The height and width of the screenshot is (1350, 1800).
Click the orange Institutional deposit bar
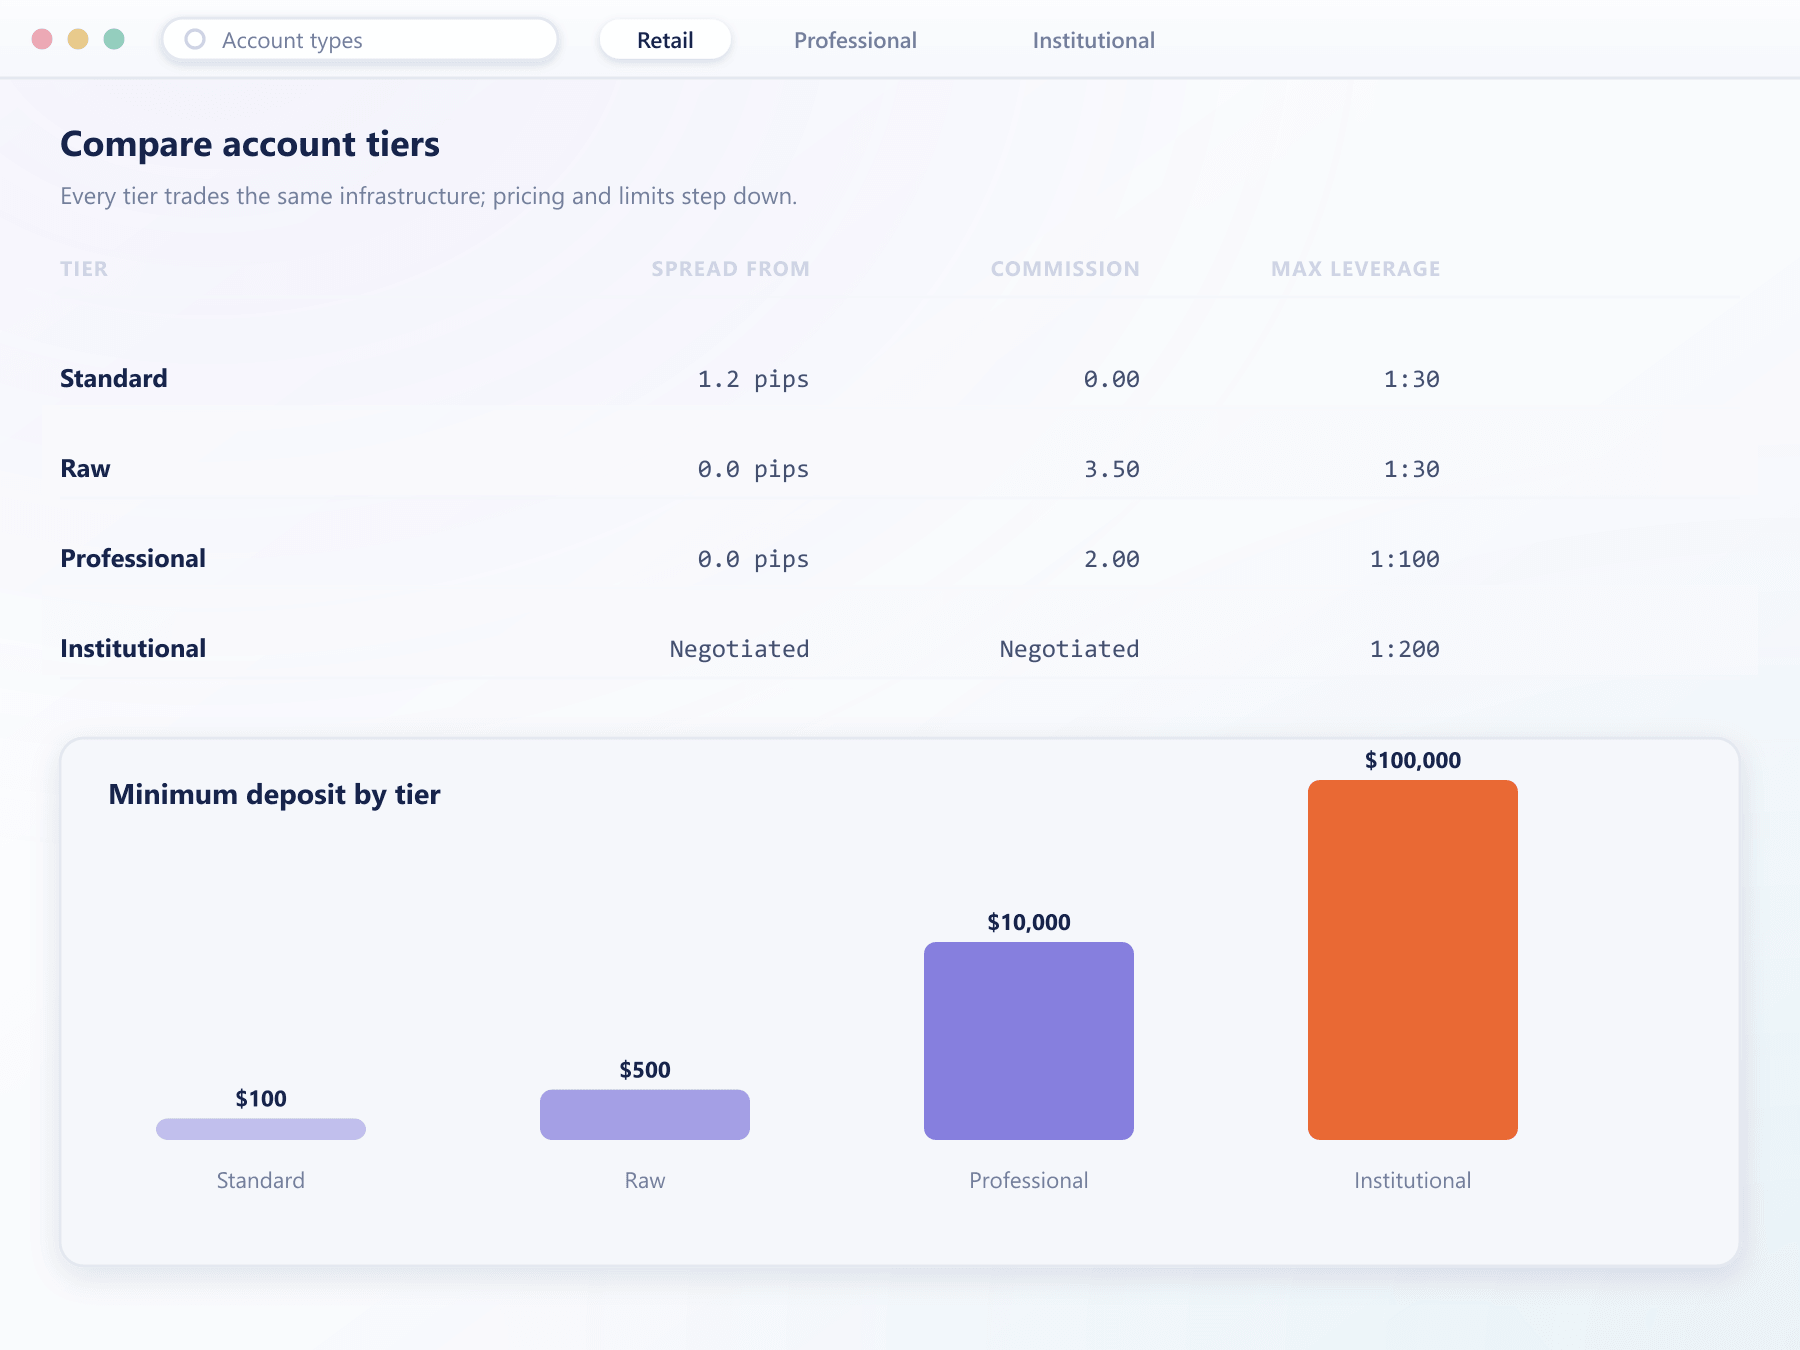tap(1413, 960)
